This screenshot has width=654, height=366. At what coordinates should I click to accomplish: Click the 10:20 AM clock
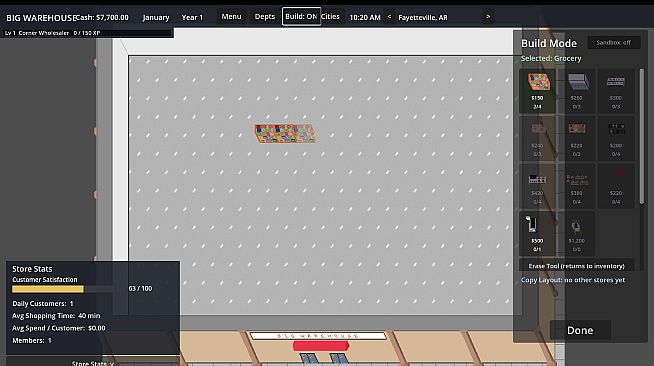tap(365, 18)
